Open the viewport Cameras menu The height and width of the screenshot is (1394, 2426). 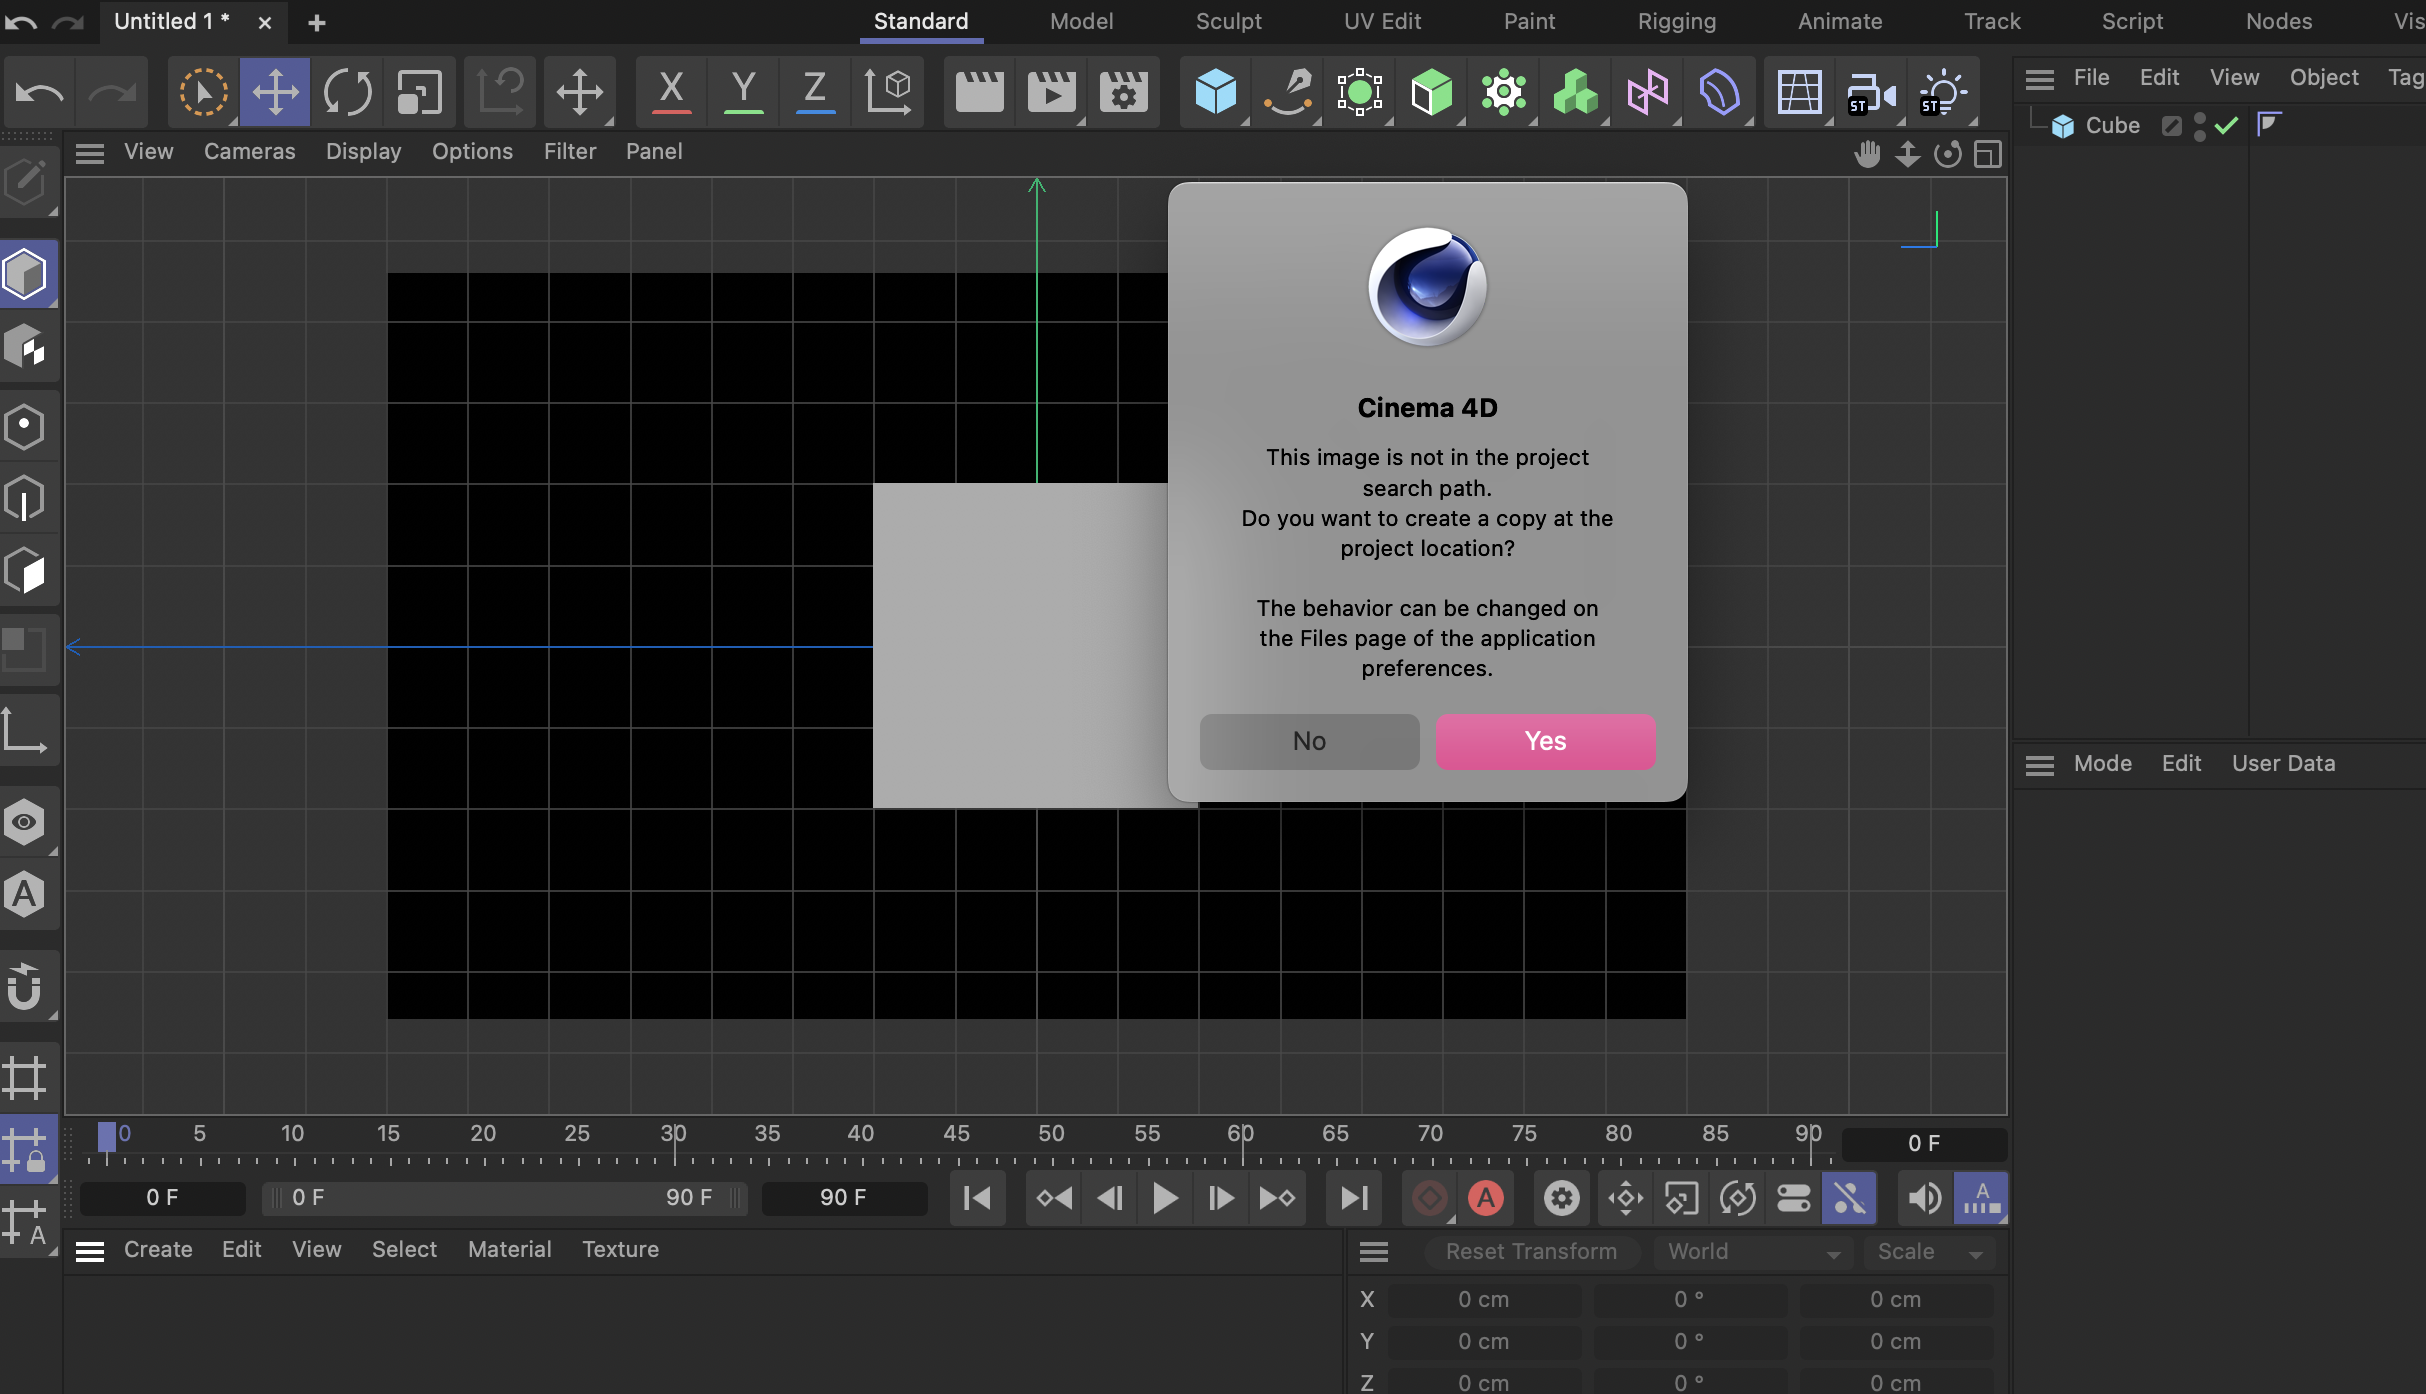(250, 152)
